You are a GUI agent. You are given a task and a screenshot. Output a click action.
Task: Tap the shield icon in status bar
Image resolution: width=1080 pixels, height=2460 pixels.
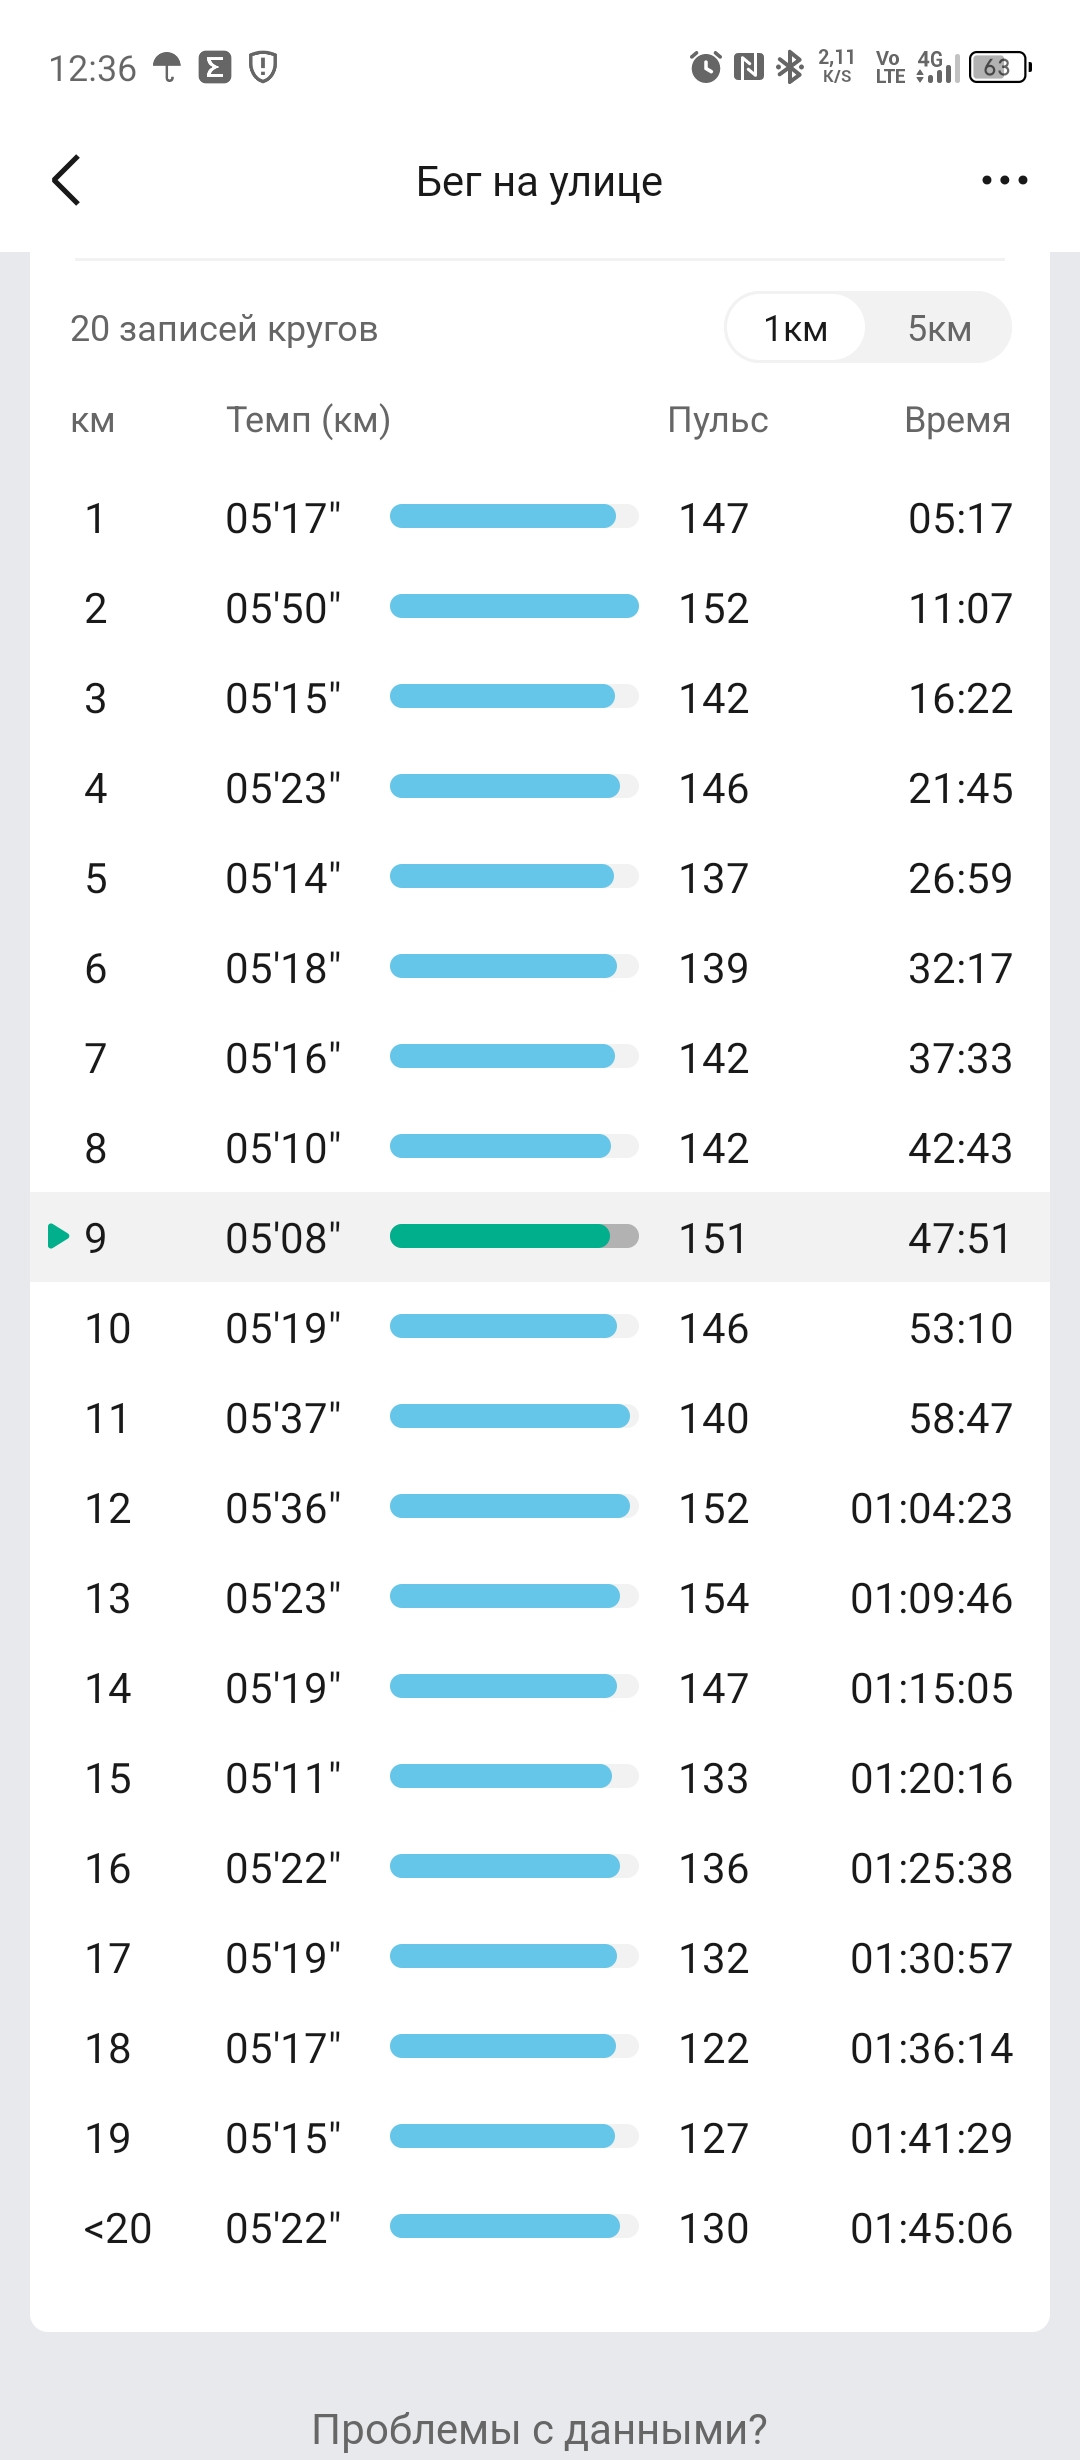[263, 67]
